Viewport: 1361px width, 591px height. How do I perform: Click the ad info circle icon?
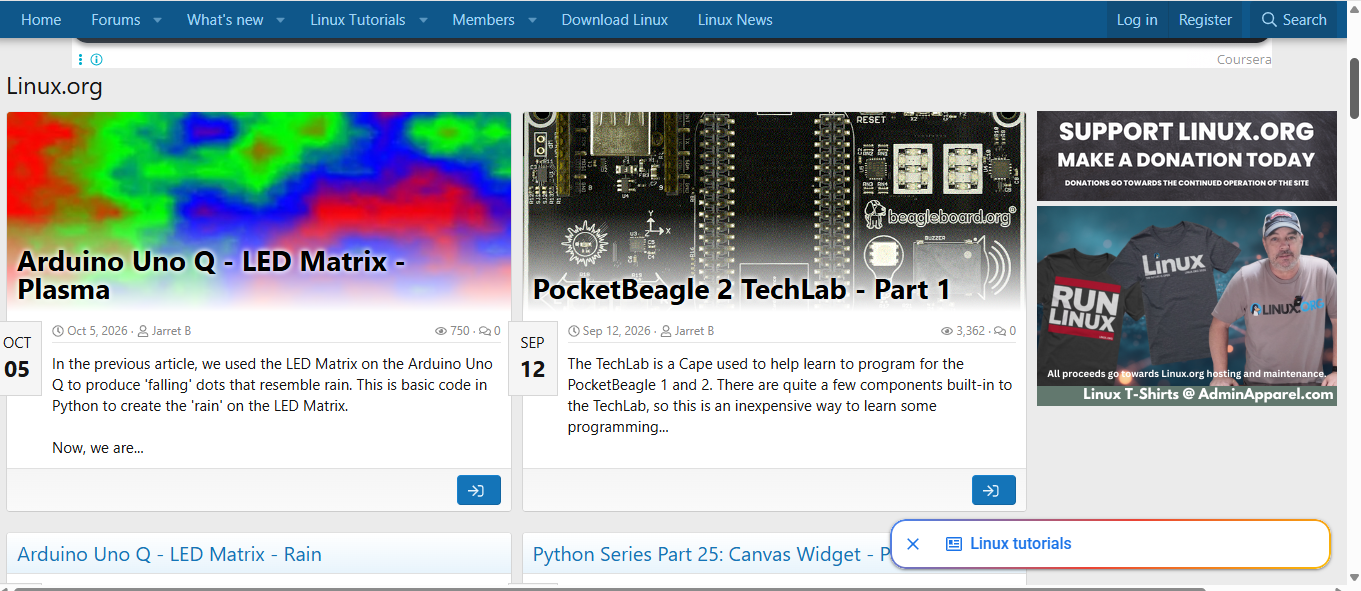click(x=97, y=60)
